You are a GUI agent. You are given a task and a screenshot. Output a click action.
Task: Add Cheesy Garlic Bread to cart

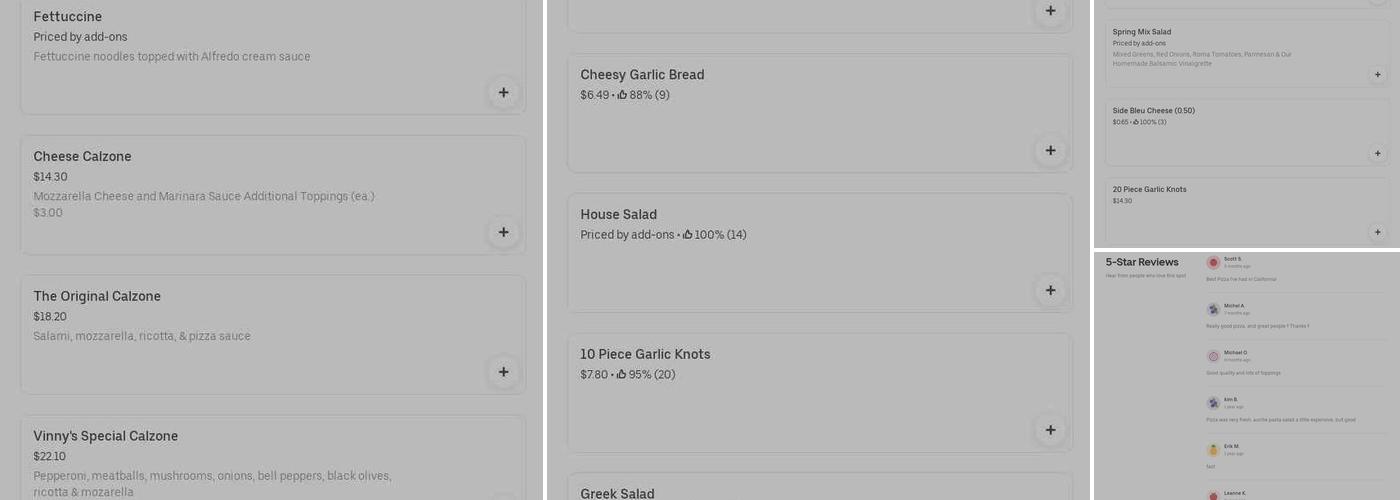click(x=1050, y=151)
